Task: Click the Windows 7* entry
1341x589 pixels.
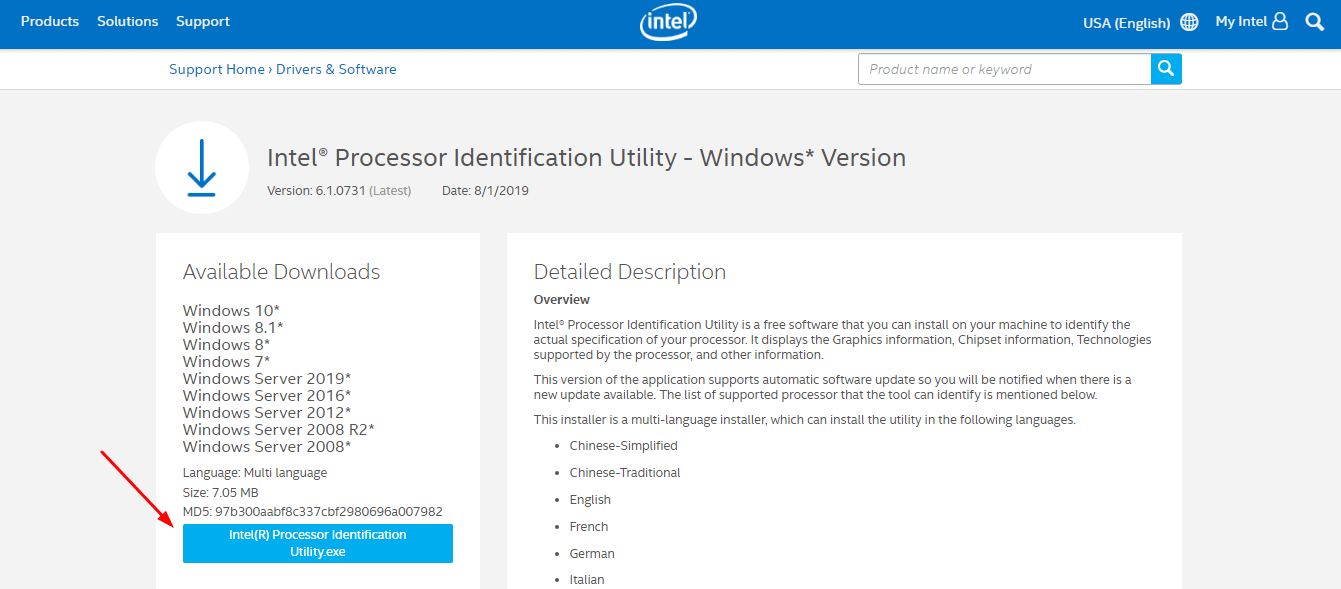Action: (227, 362)
